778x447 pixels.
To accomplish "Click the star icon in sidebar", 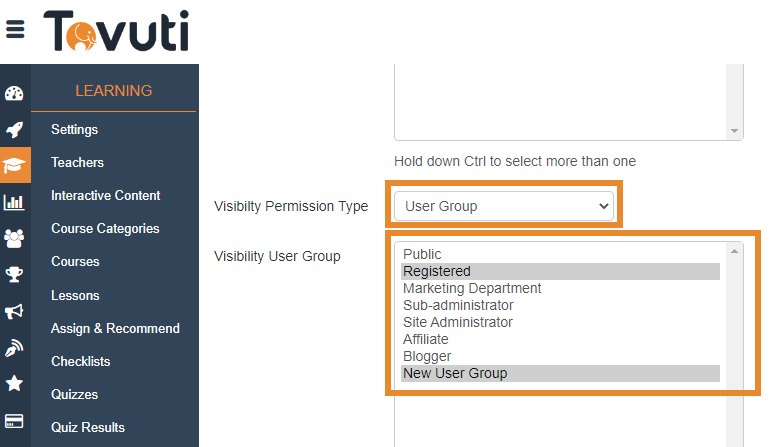I will click(15, 383).
